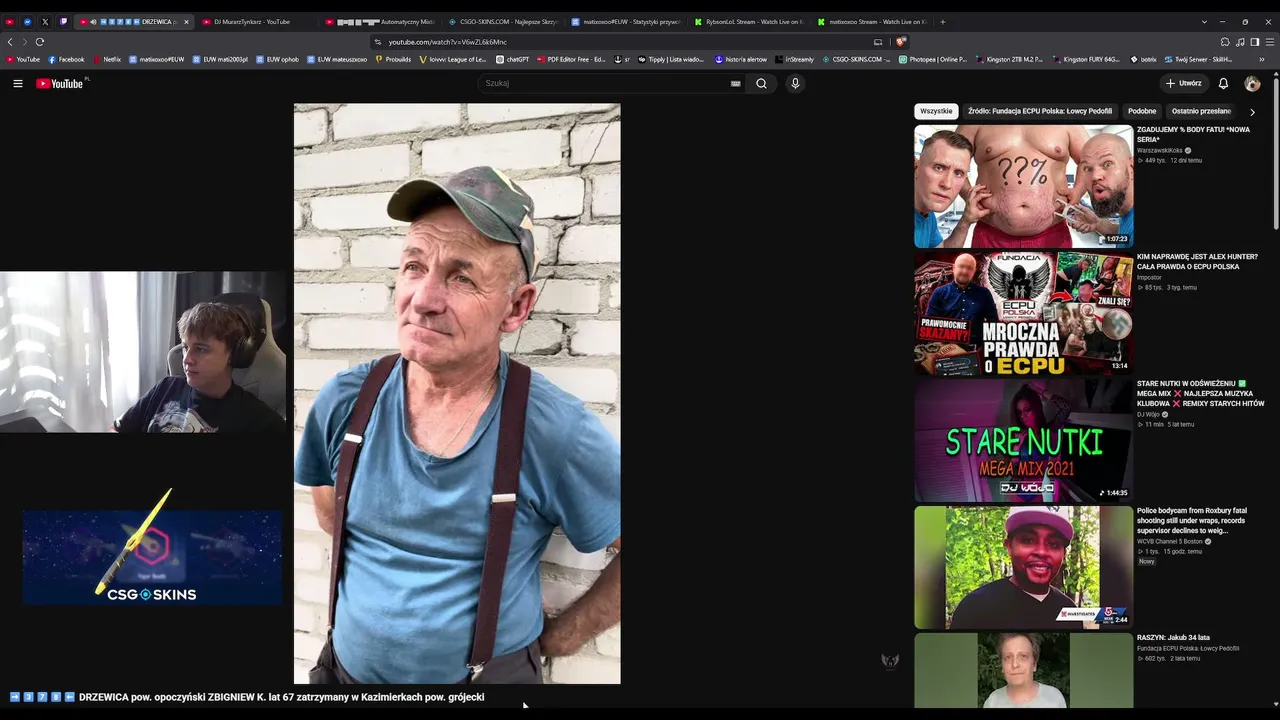Select the Ostatnio przesłane filter chip
1280x720 pixels.
click(1201, 111)
